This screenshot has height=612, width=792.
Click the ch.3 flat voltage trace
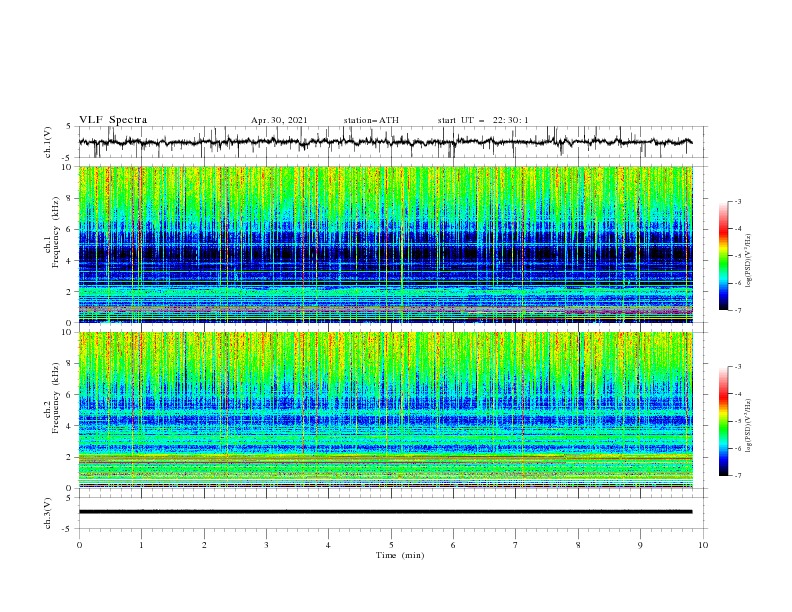(385, 512)
